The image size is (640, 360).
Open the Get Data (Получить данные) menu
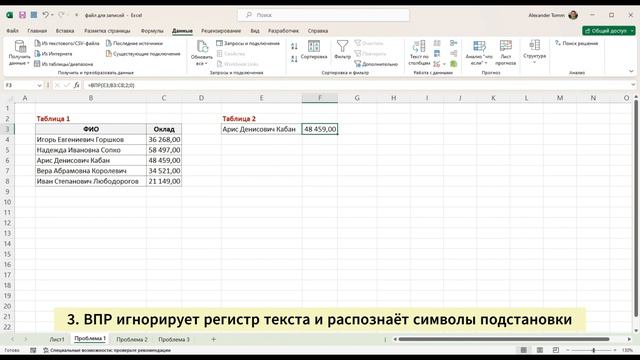point(19,53)
